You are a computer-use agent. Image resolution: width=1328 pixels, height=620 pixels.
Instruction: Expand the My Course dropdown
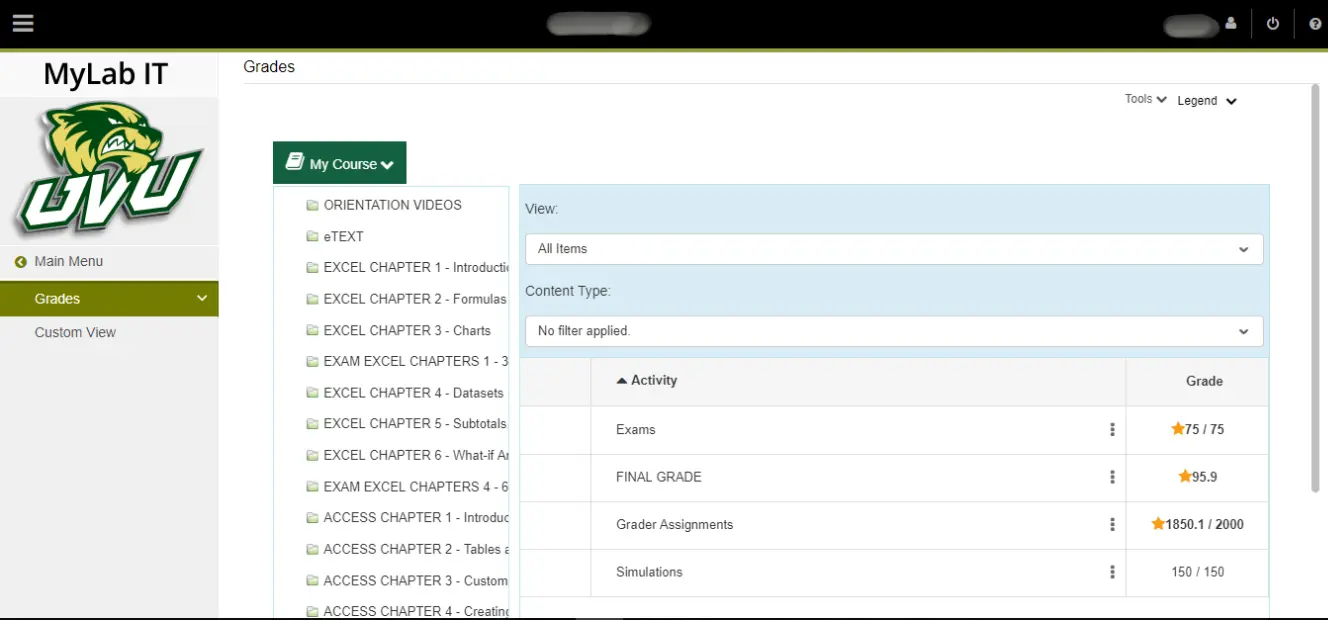point(340,163)
